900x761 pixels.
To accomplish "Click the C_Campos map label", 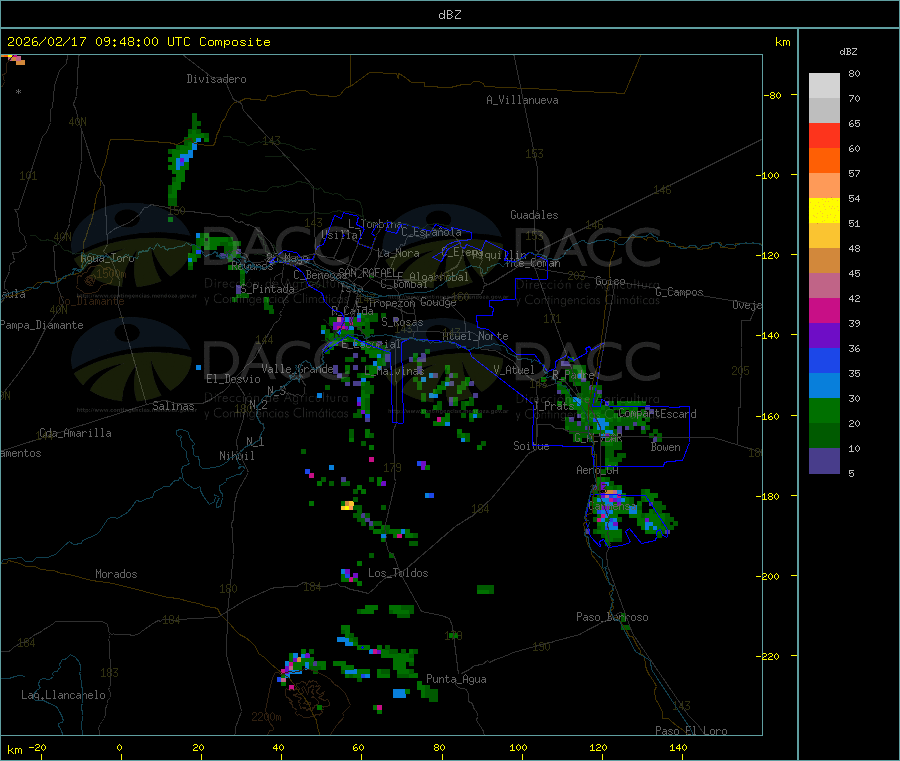I will pos(680,292).
